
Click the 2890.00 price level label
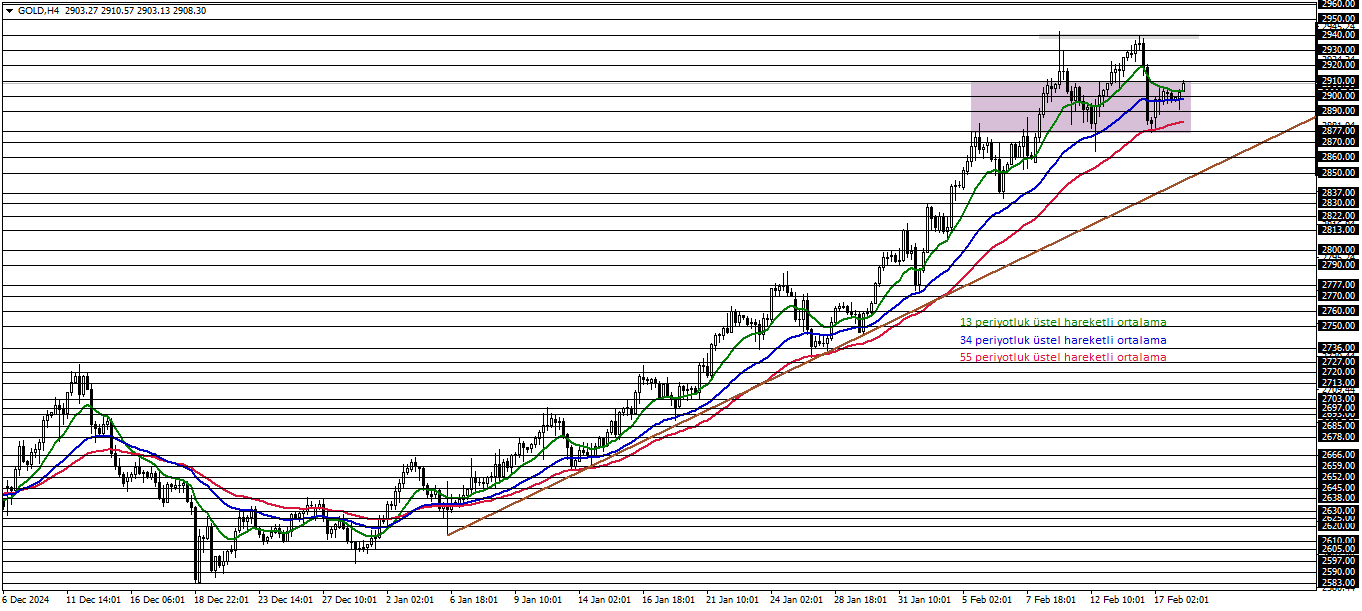(1338, 111)
